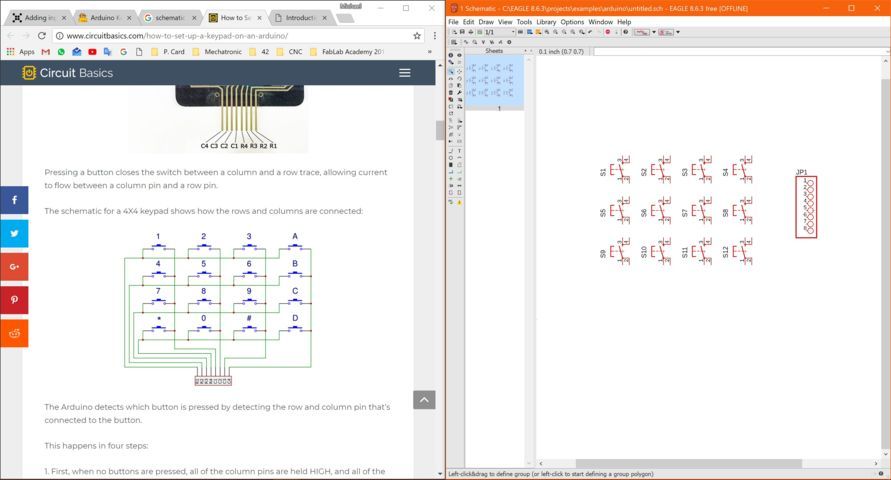The image size is (891, 480).
Task: Share page via Google Plus side button
Action: [x=14, y=266]
